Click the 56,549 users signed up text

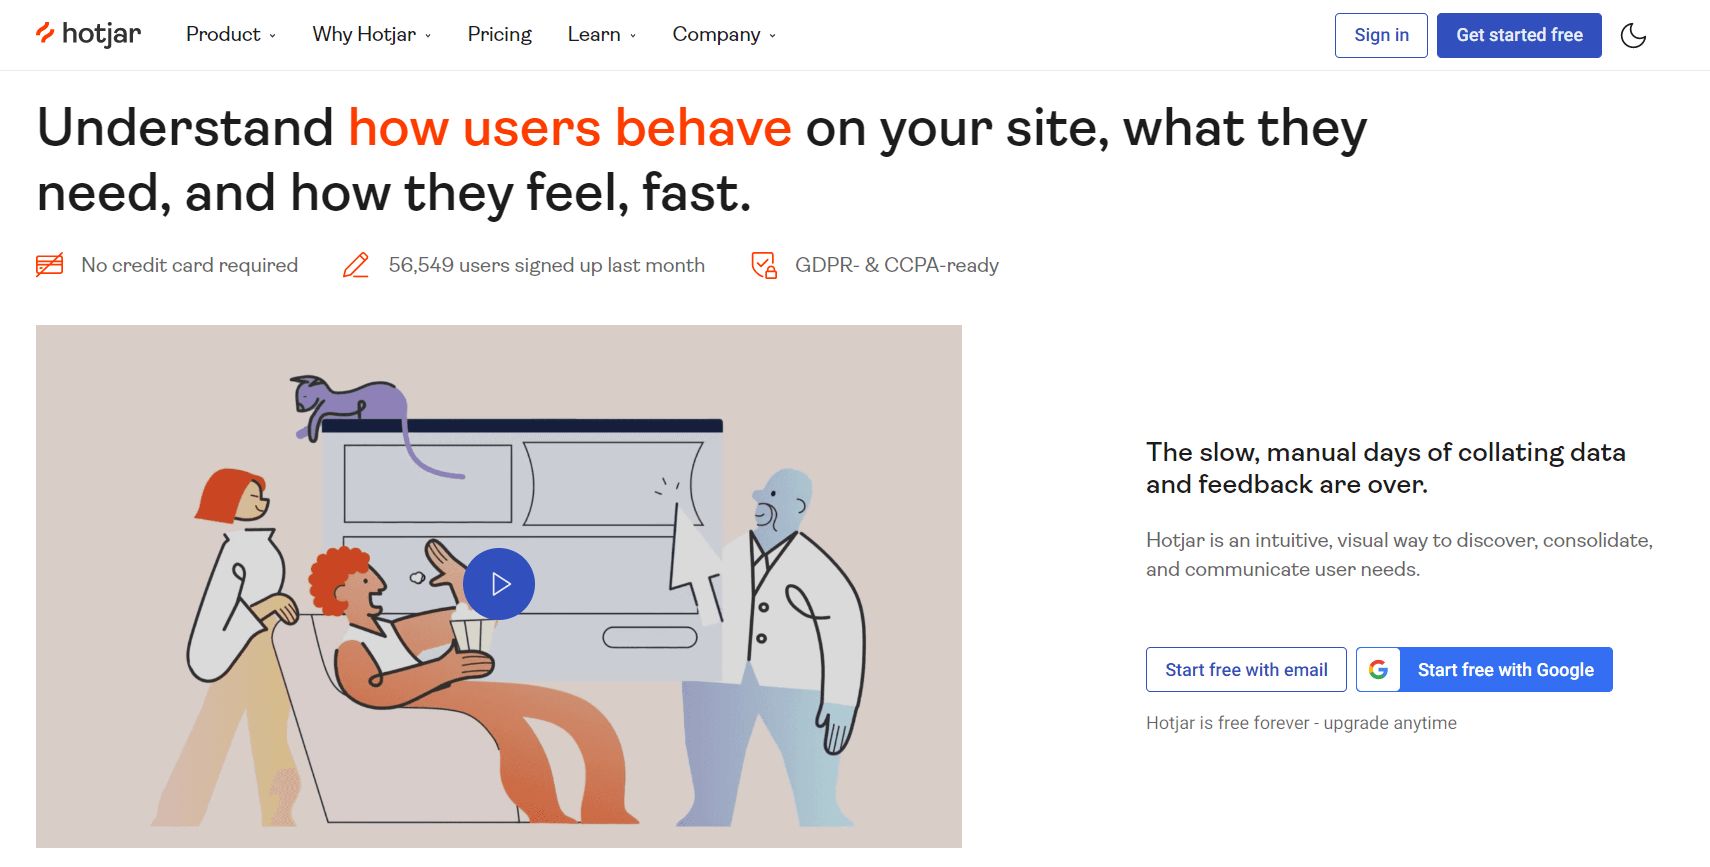tap(546, 264)
